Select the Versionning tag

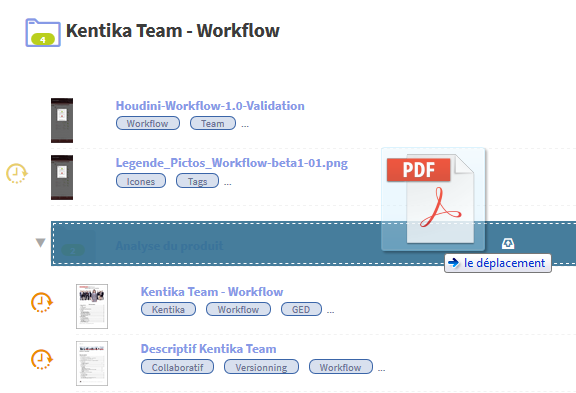[261, 367]
